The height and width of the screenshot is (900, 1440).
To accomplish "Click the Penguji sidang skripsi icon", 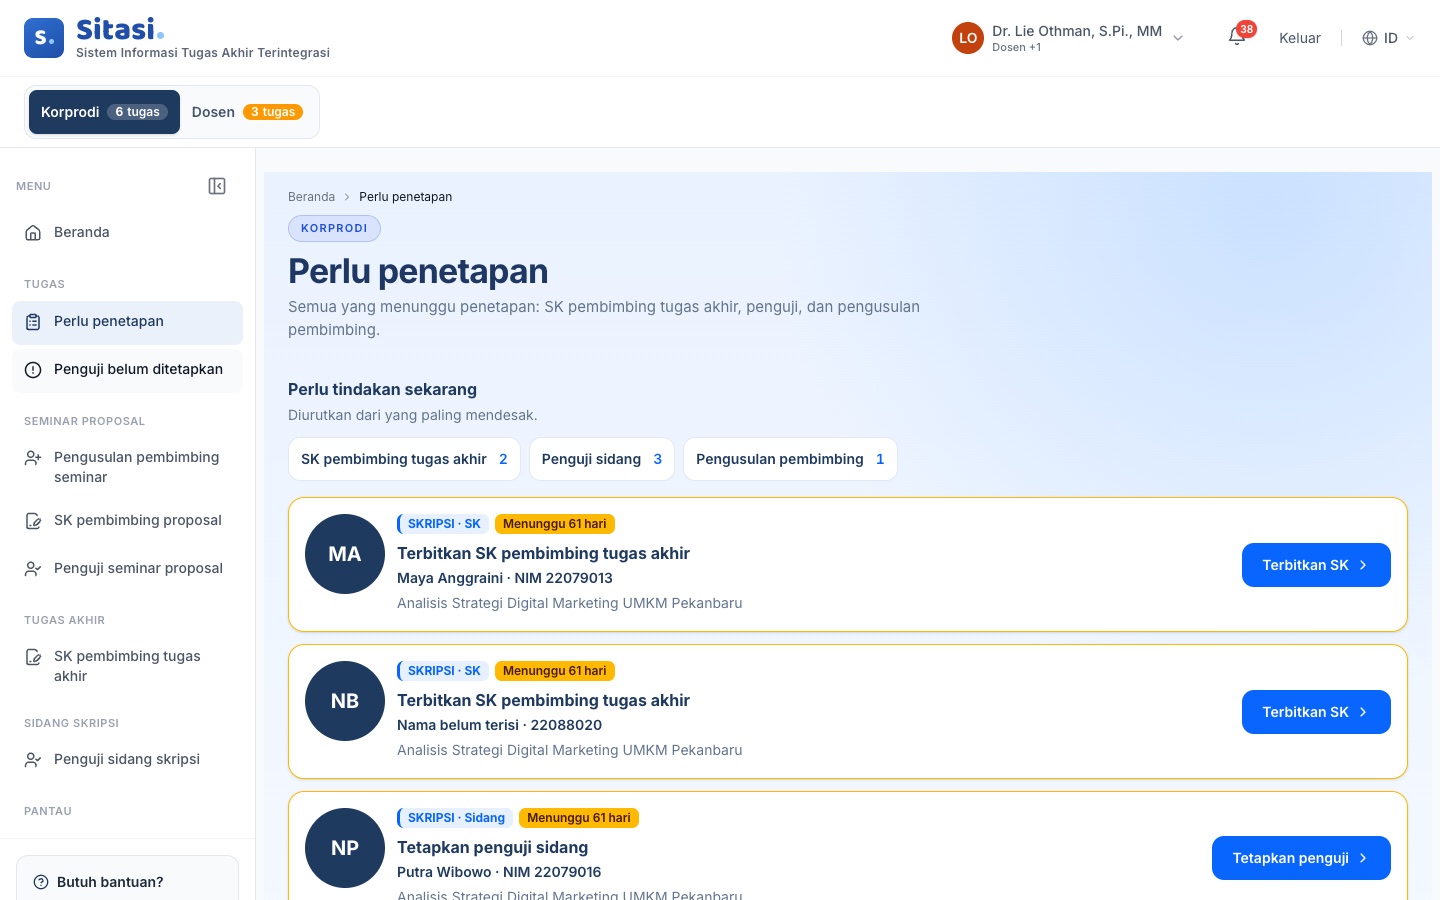I will tap(33, 760).
